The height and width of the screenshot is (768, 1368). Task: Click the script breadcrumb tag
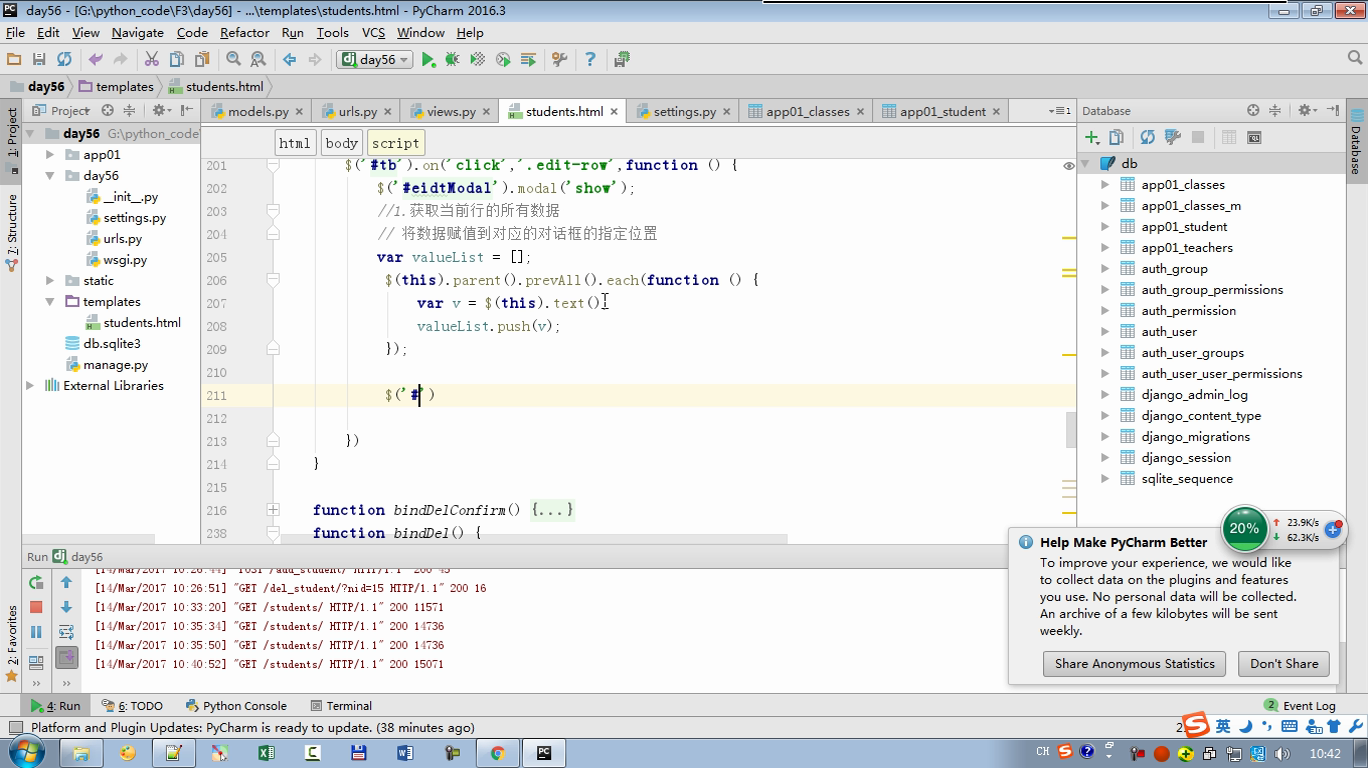(x=395, y=143)
